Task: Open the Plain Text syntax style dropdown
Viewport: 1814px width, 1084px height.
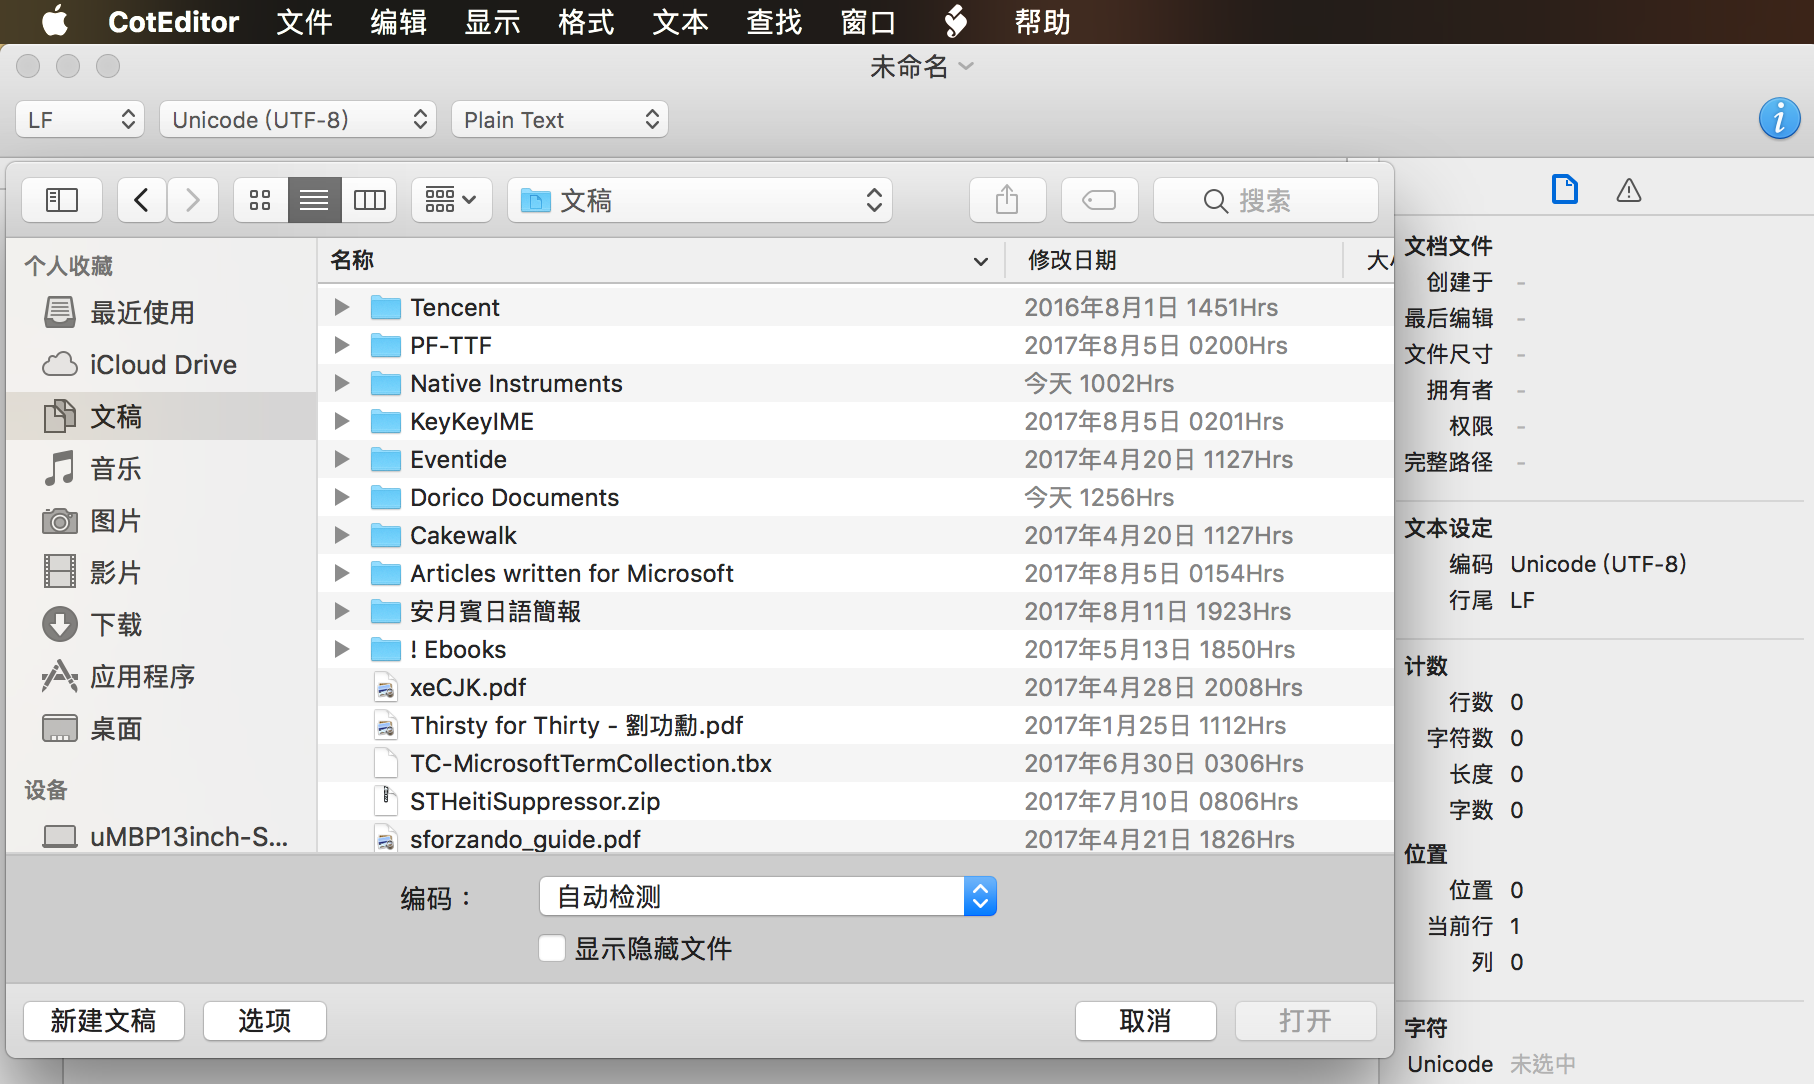Action: point(559,118)
